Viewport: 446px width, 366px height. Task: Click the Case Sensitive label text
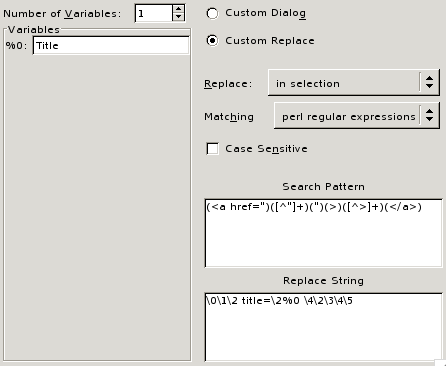click(266, 149)
